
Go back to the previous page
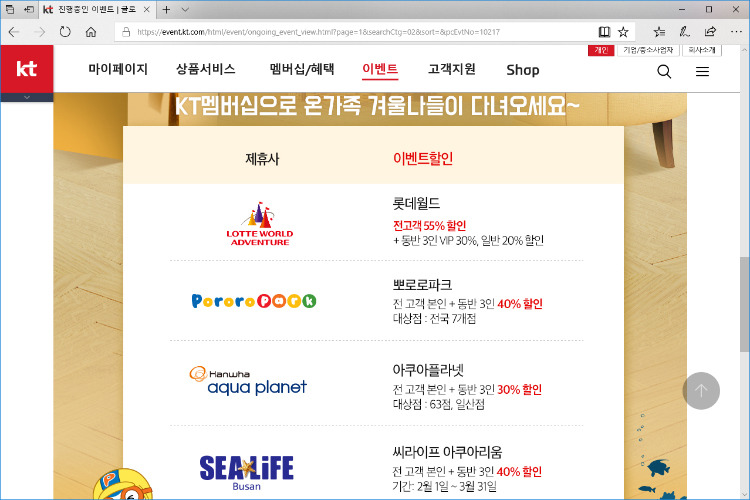(x=14, y=32)
